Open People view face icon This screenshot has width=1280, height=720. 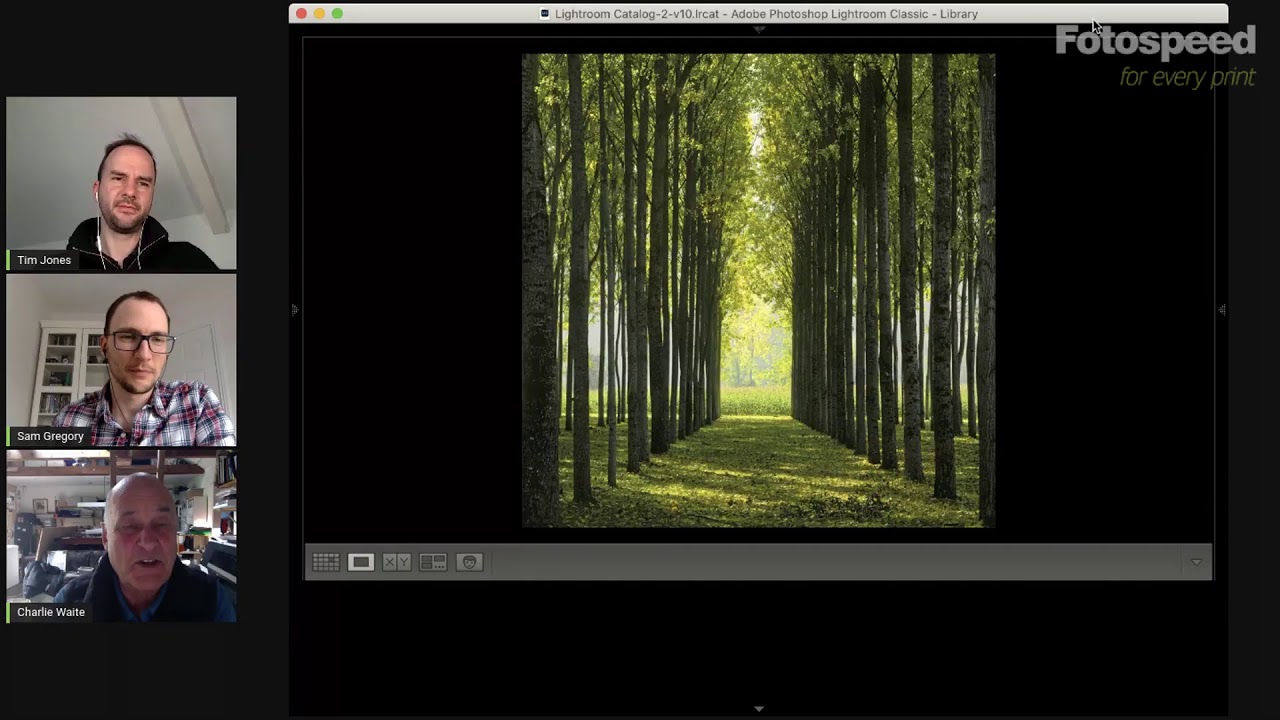pos(469,563)
